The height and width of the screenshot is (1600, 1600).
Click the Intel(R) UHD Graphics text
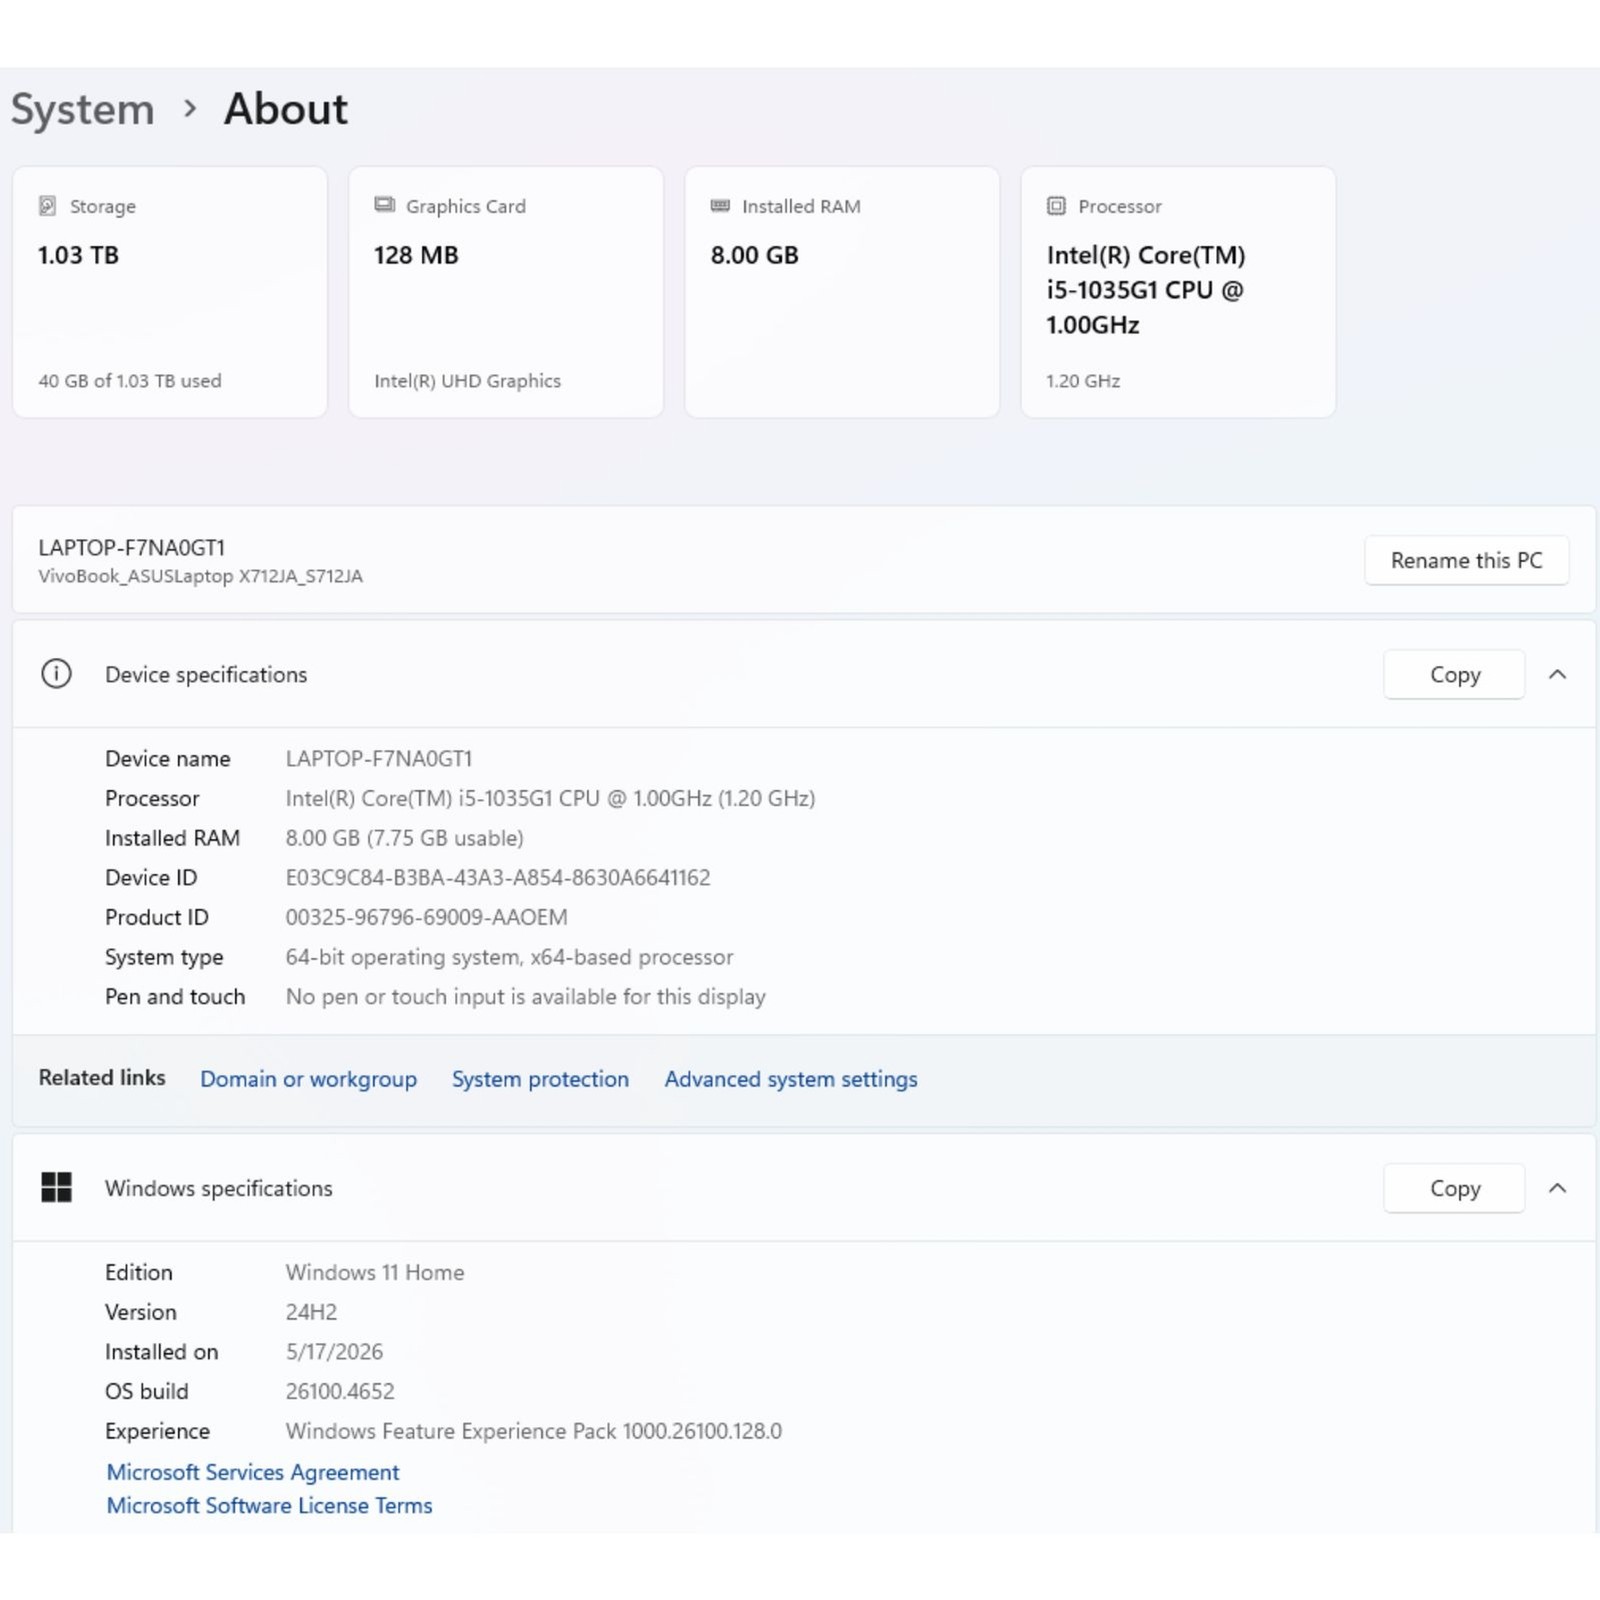point(467,381)
